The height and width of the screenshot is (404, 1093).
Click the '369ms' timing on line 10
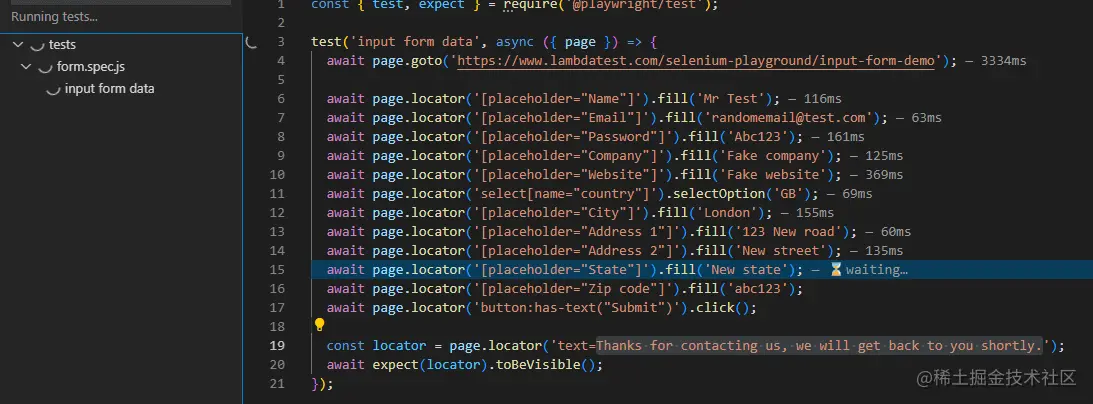click(x=883, y=175)
